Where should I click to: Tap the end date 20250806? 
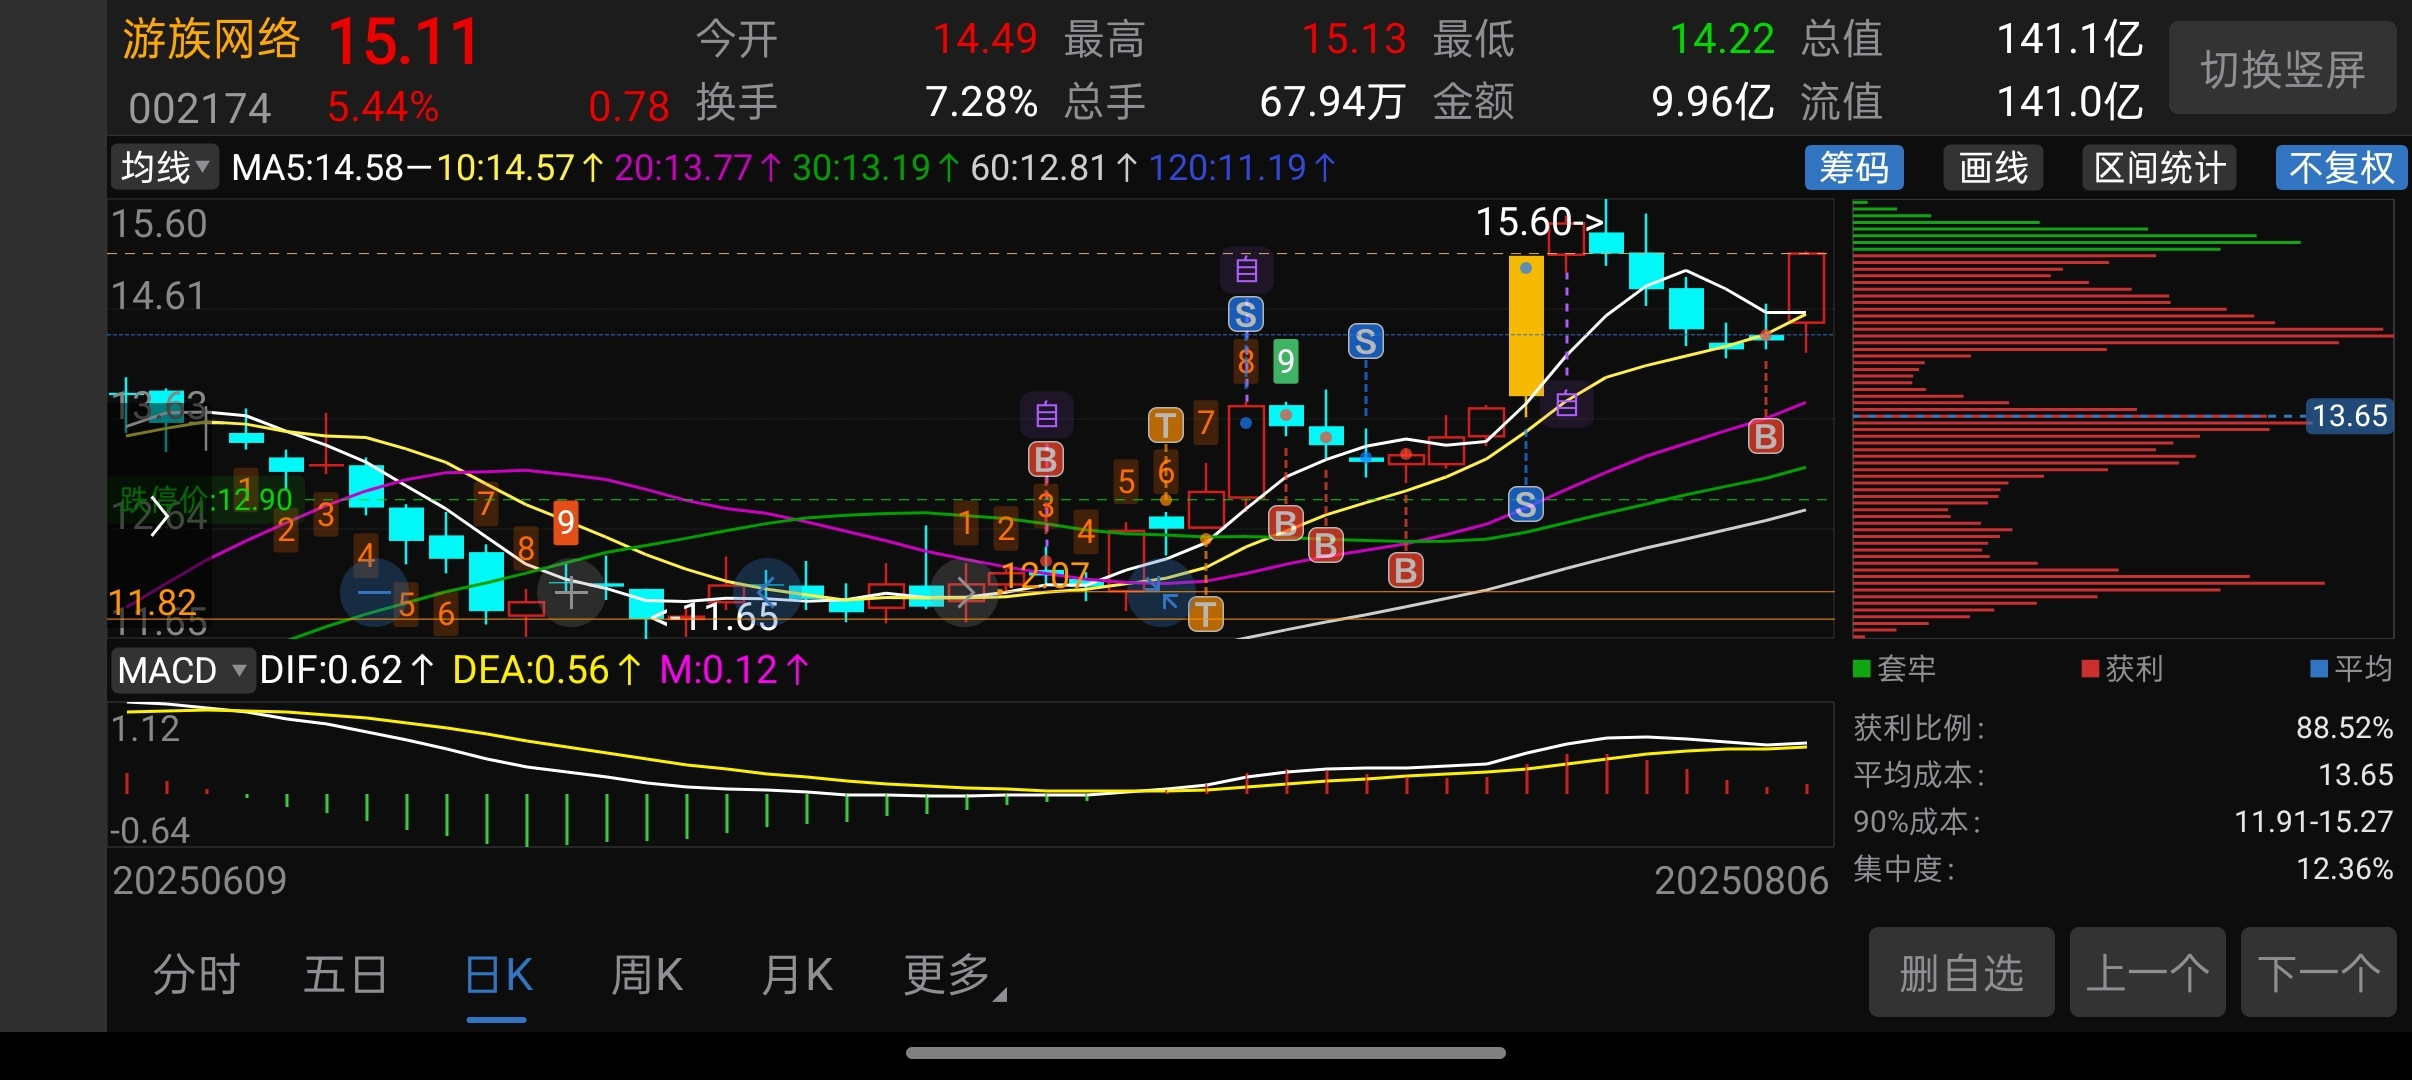[1741, 881]
